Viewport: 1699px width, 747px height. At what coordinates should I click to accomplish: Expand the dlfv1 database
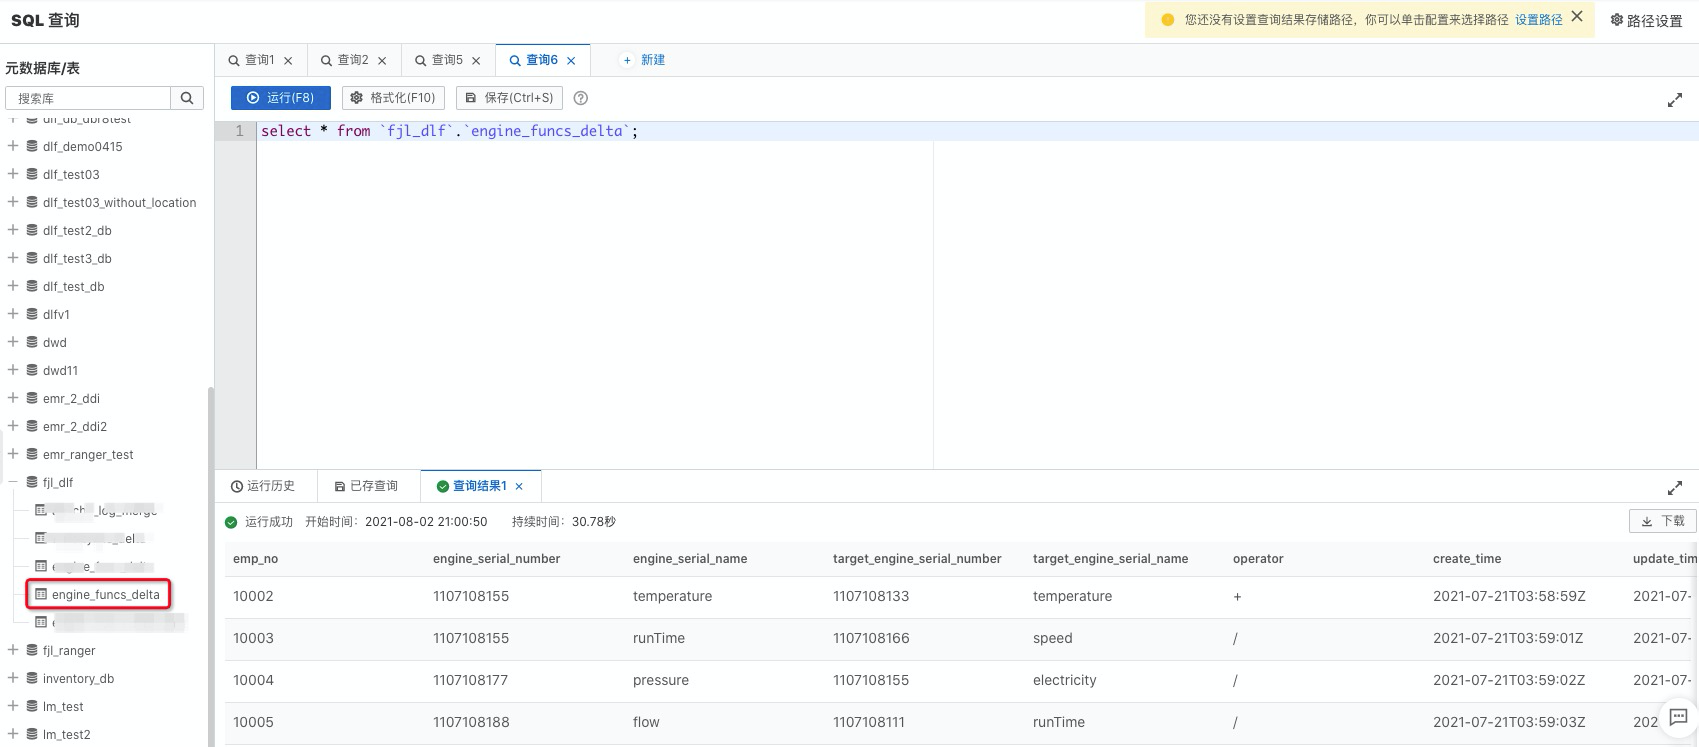(x=13, y=314)
